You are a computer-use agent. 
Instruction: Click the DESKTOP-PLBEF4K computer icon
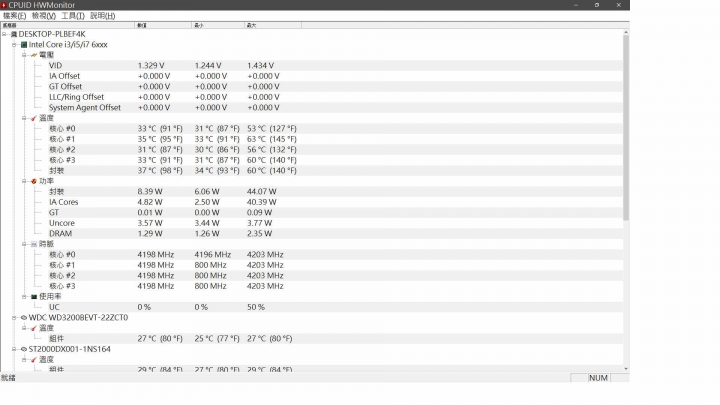[x=14, y=34]
